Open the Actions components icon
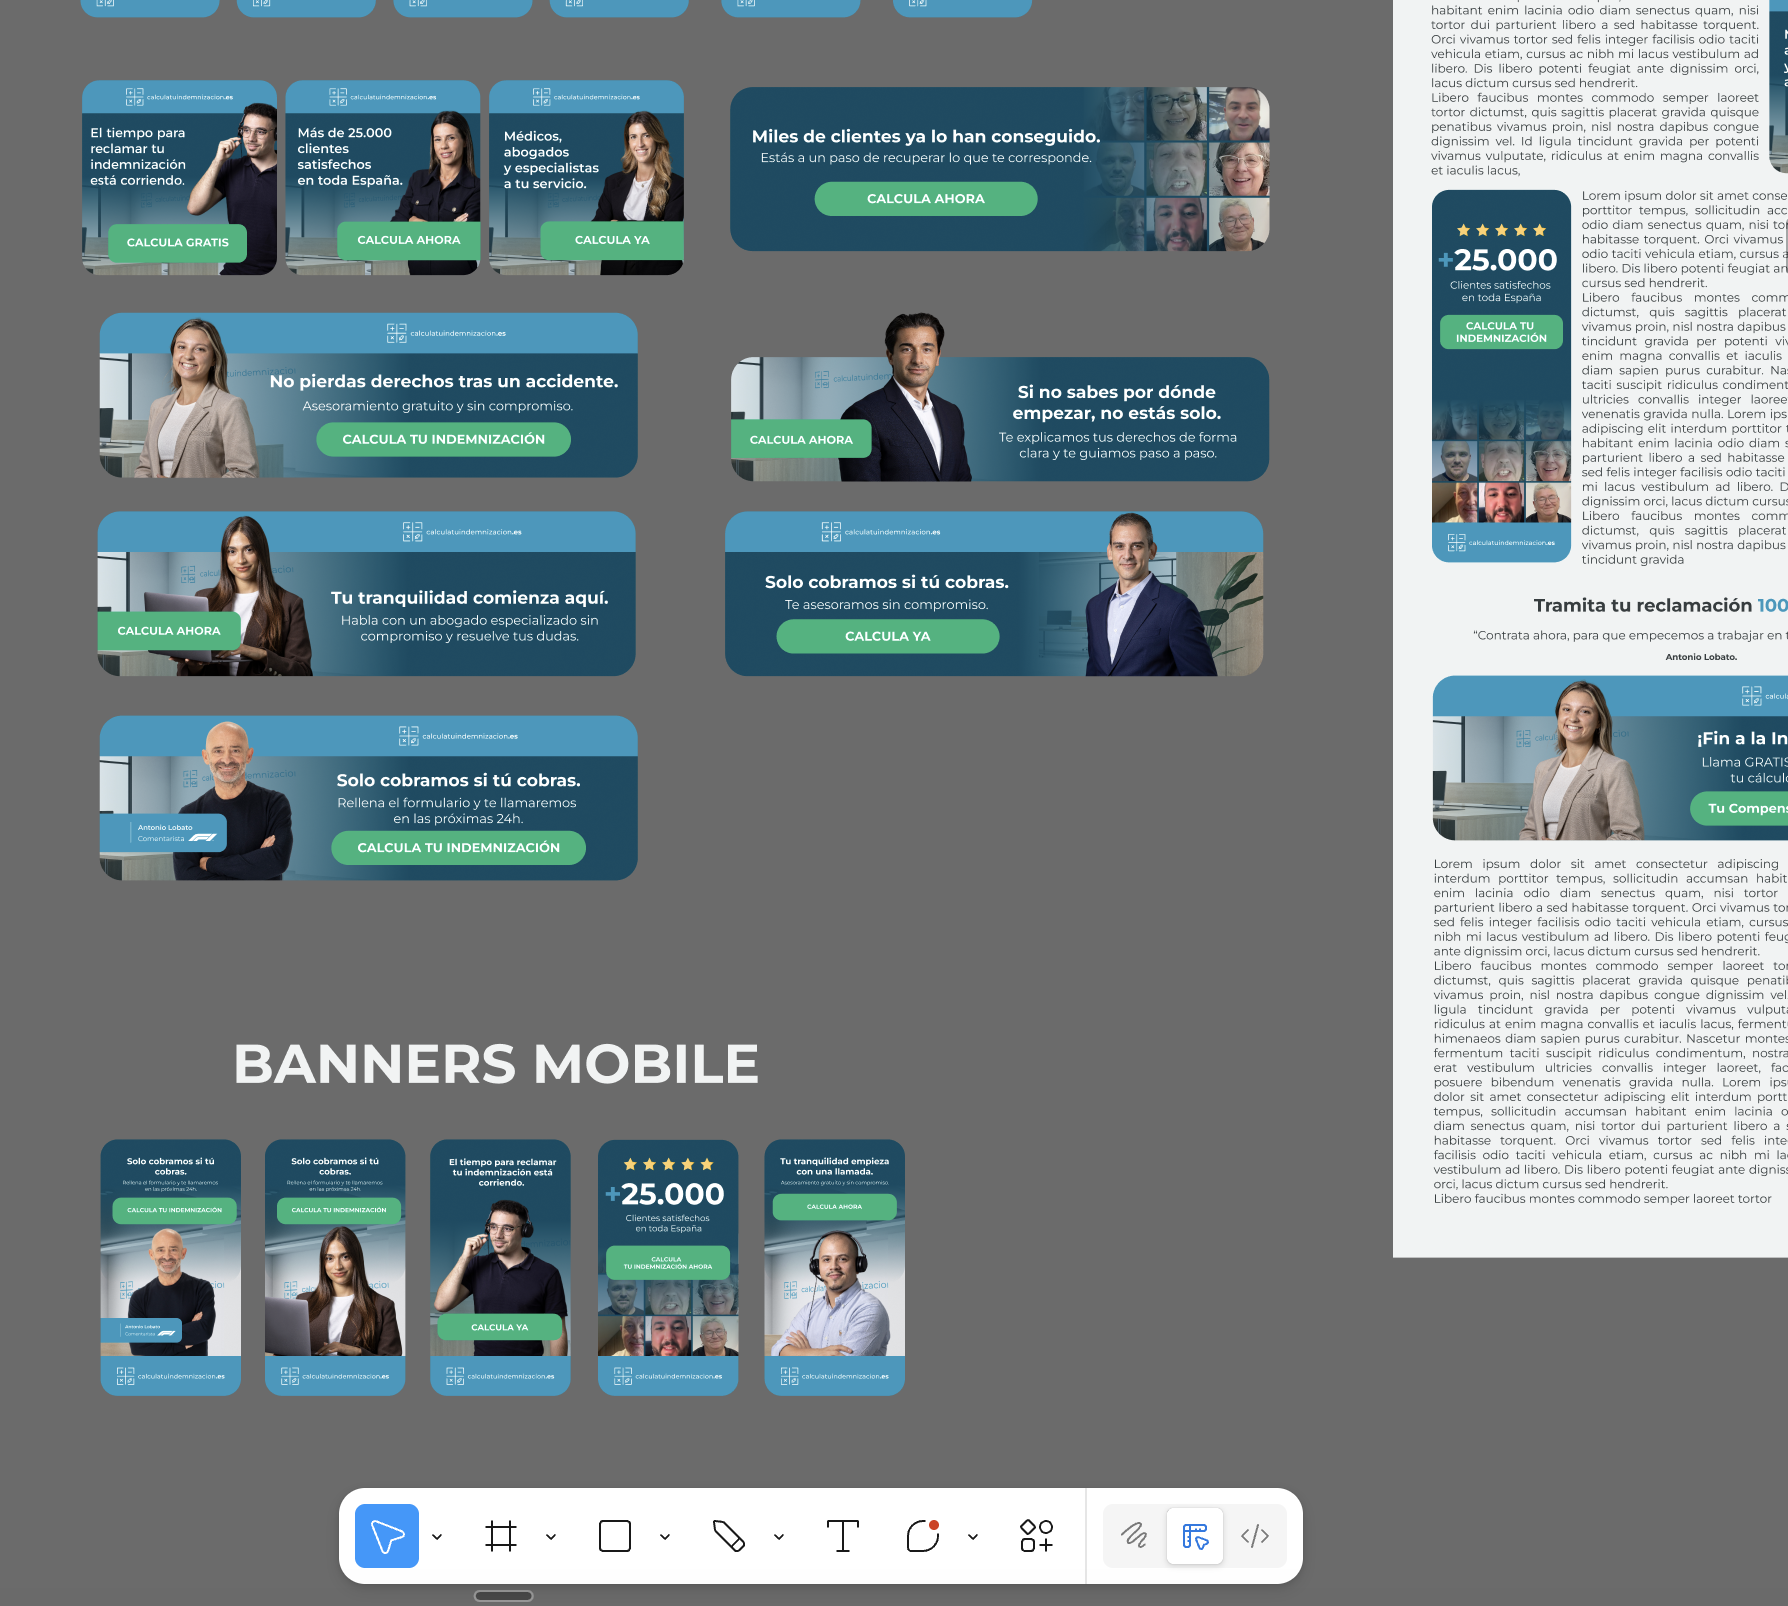The width and height of the screenshot is (1788, 1606). coord(1037,1535)
